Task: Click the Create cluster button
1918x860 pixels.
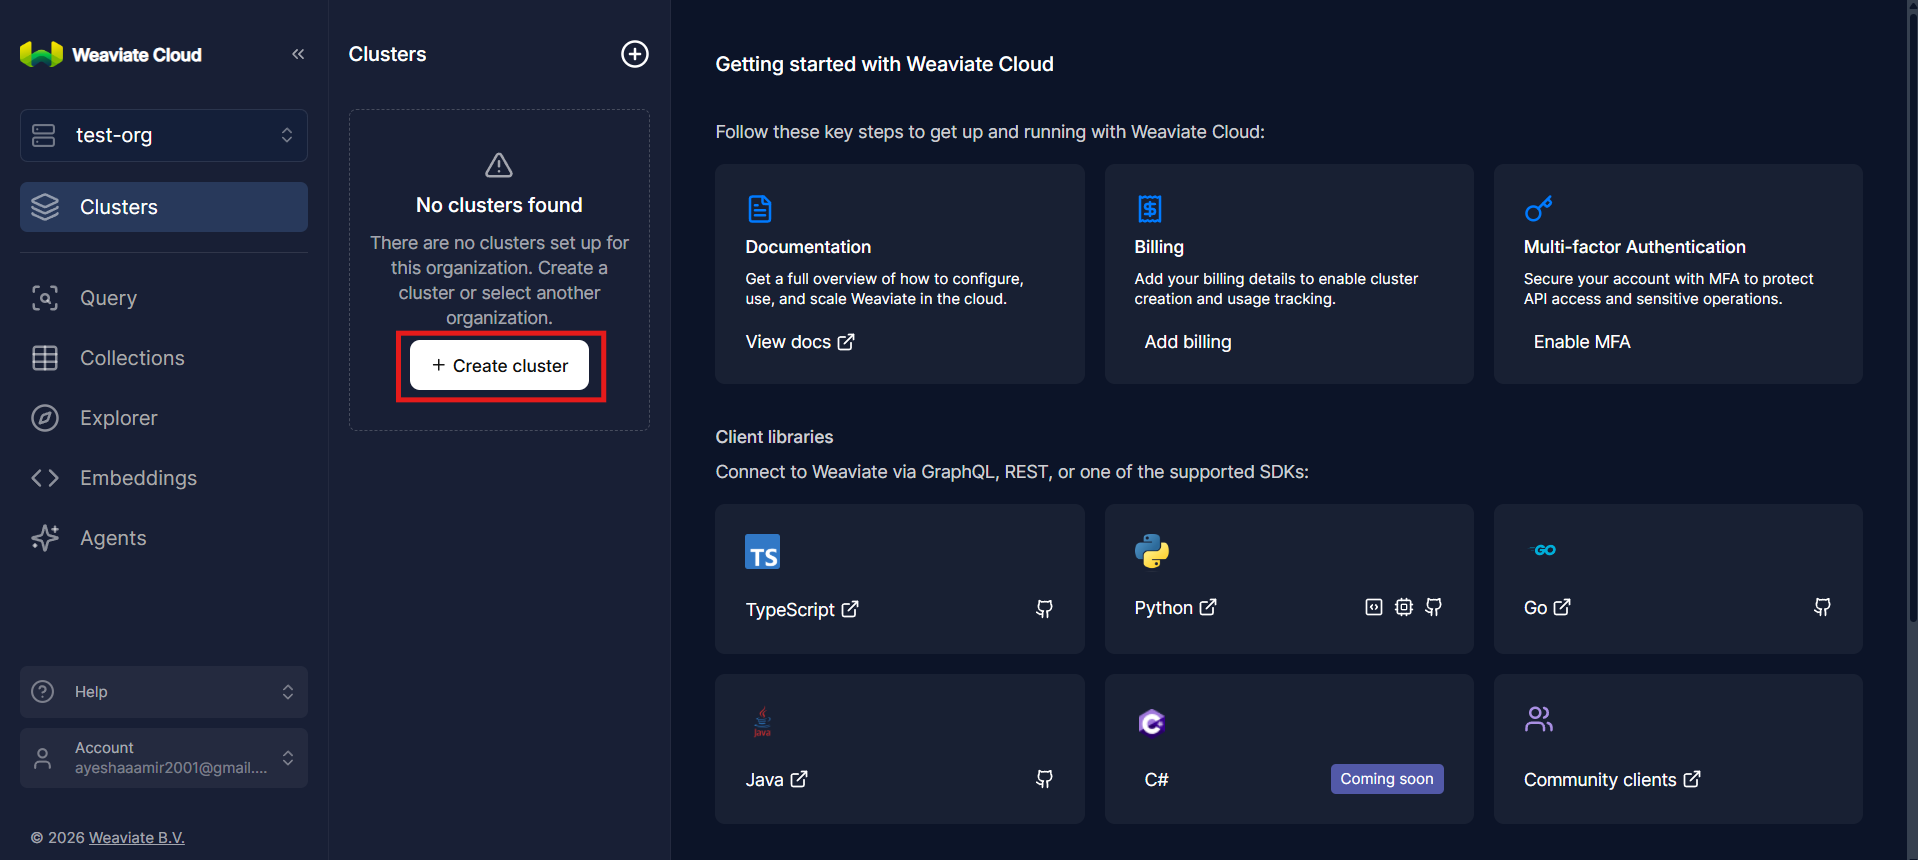Action: 500,366
